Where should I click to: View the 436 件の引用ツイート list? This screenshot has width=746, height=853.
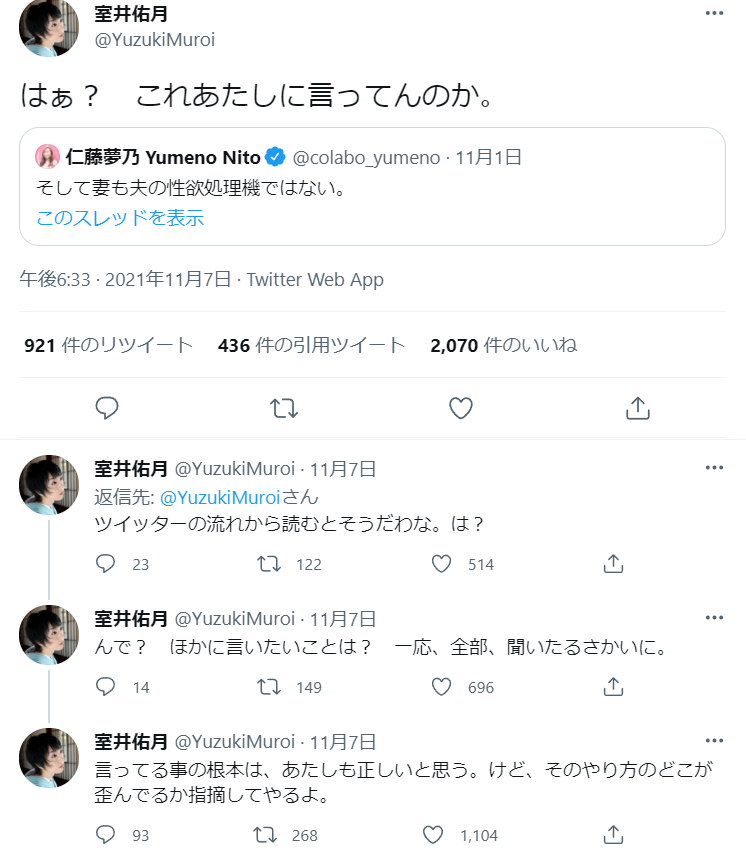click(x=311, y=346)
